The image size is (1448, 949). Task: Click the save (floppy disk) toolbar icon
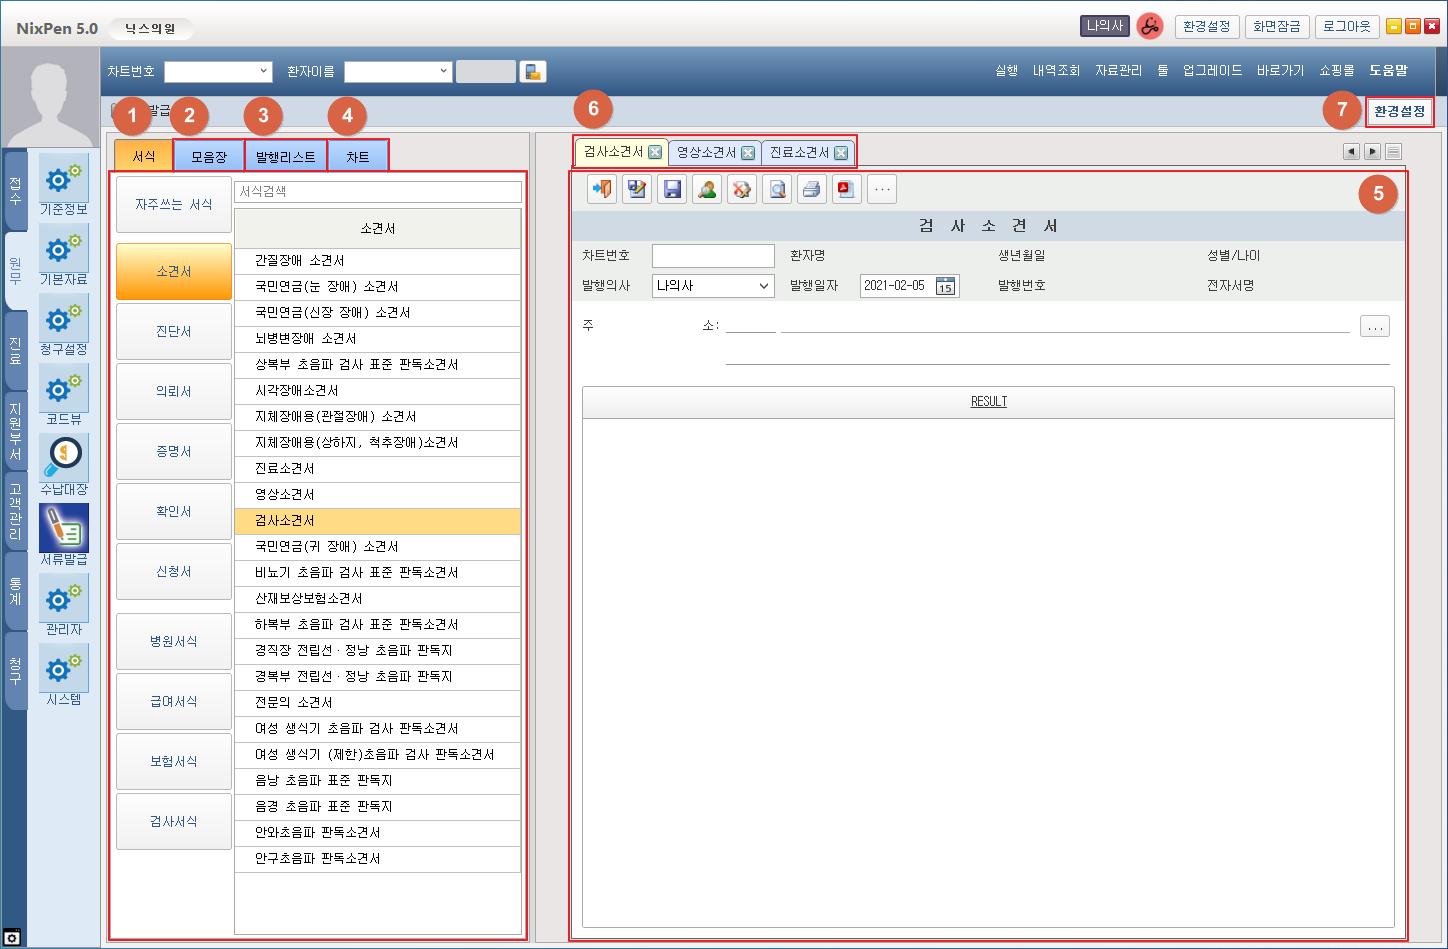pyautogui.click(x=673, y=189)
